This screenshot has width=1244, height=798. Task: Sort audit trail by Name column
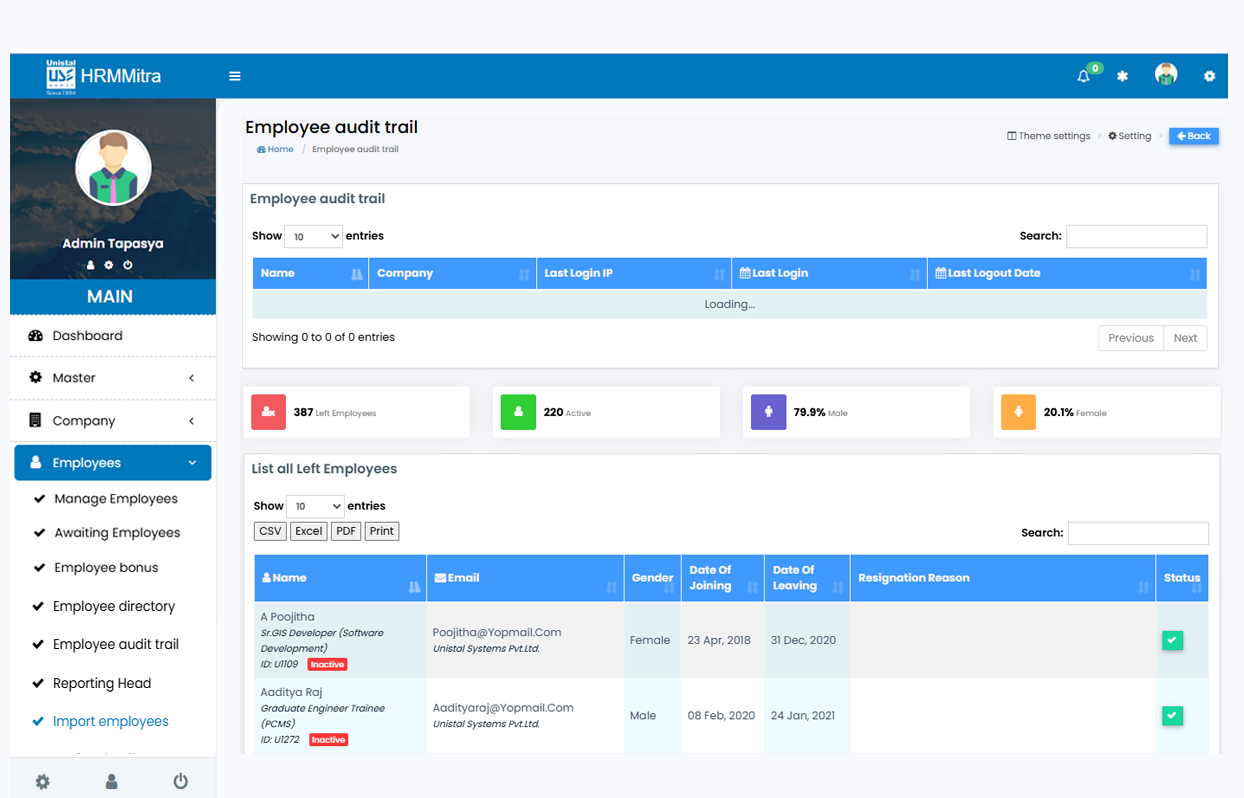[x=310, y=273]
